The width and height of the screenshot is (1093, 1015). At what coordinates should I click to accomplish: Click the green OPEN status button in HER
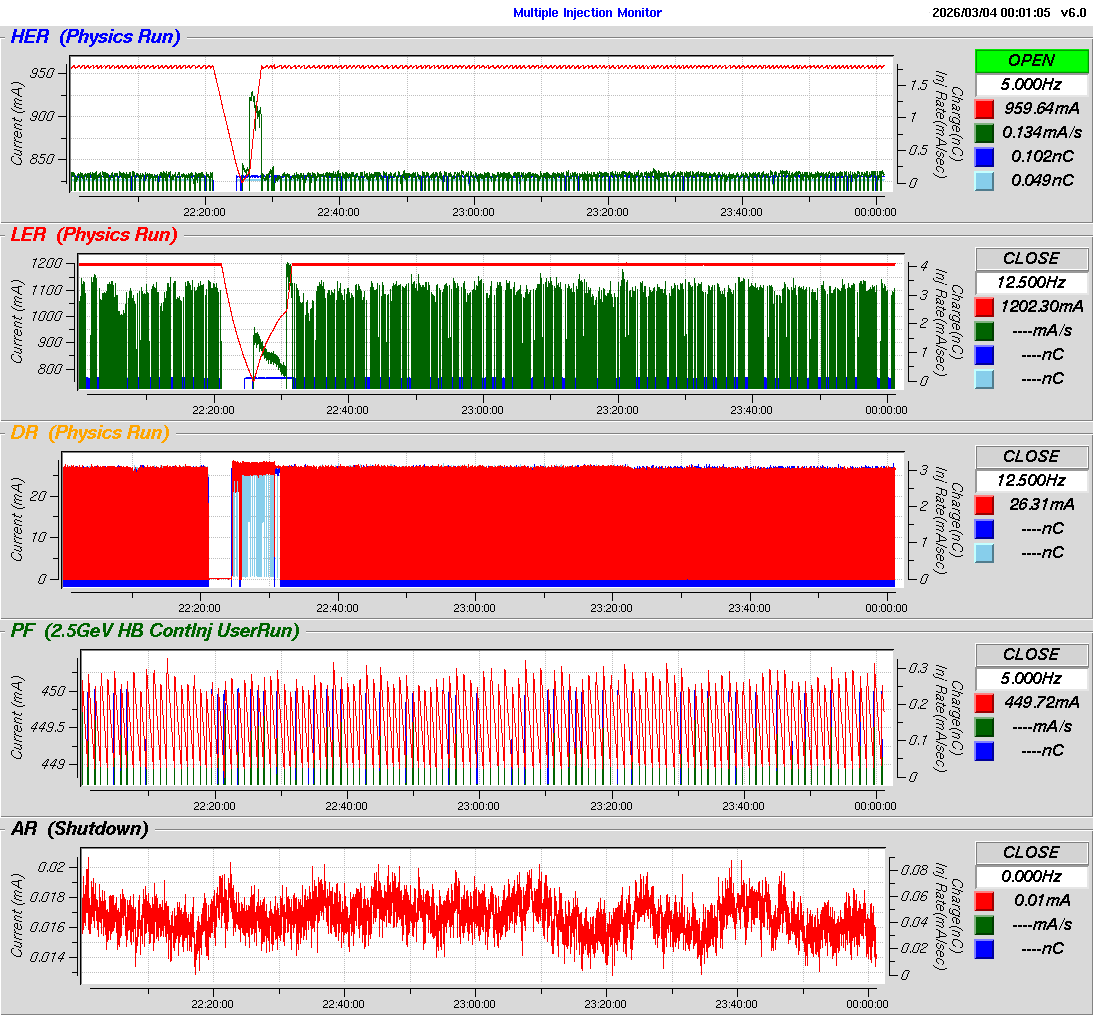[1030, 61]
